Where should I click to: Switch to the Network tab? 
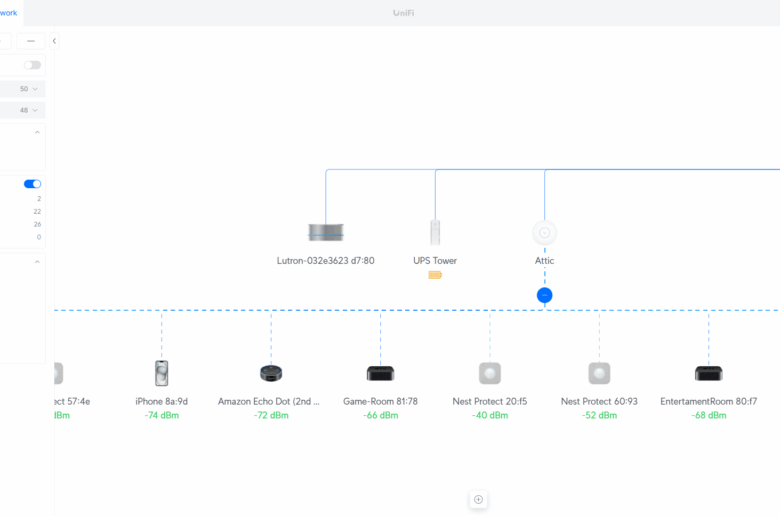point(8,13)
